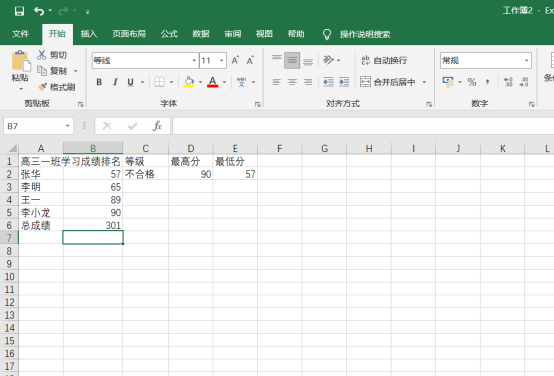The image size is (554, 376).
Task: Center cell text horizontally
Action: (x=292, y=82)
